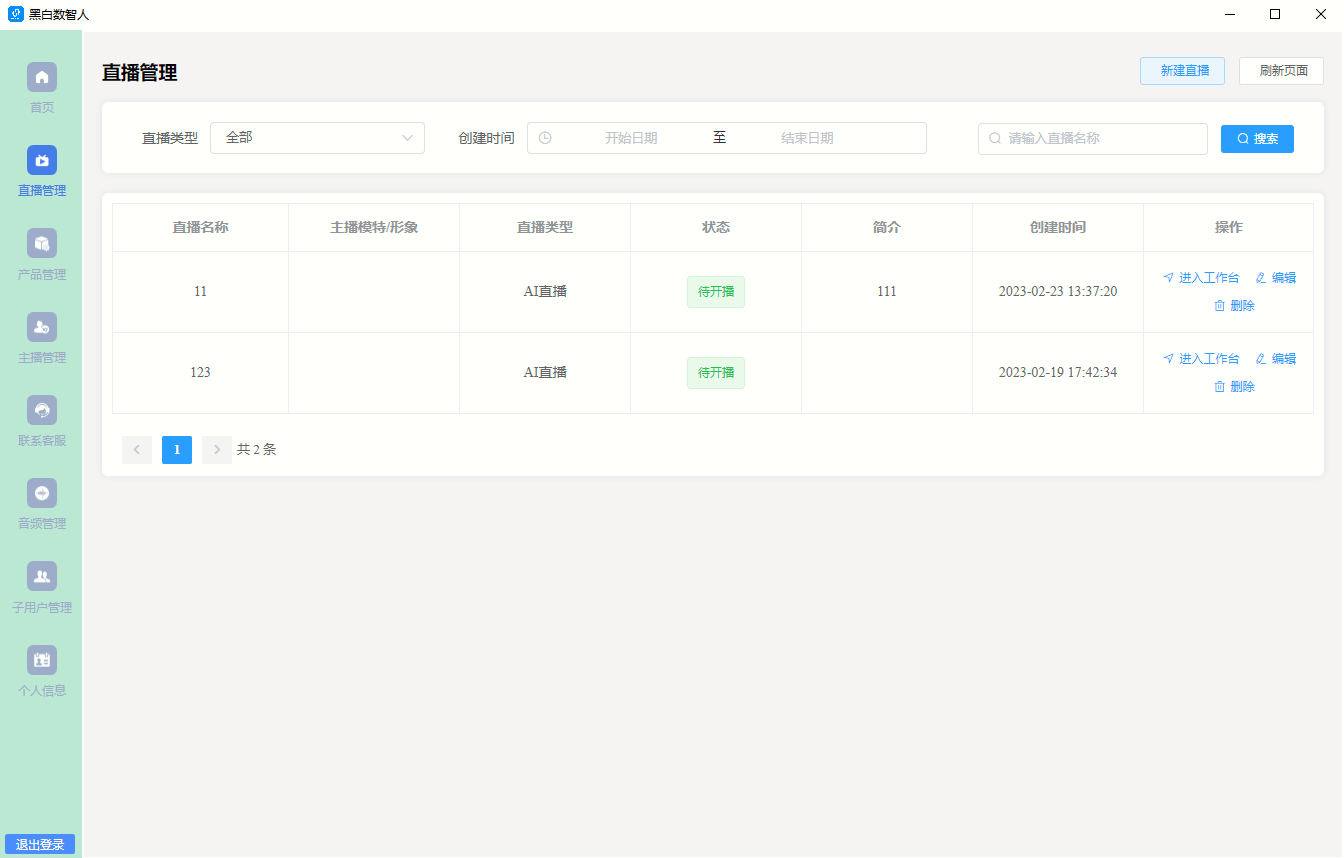Click the trash icon in the row named 123
This screenshot has width=1344, height=858.
point(1219,387)
